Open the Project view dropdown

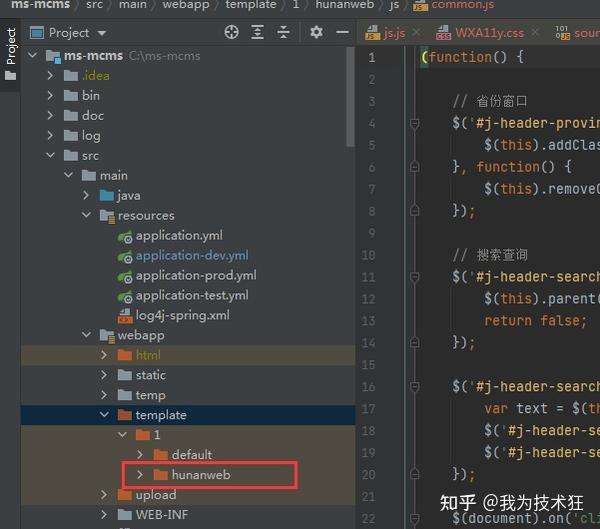tap(68, 33)
